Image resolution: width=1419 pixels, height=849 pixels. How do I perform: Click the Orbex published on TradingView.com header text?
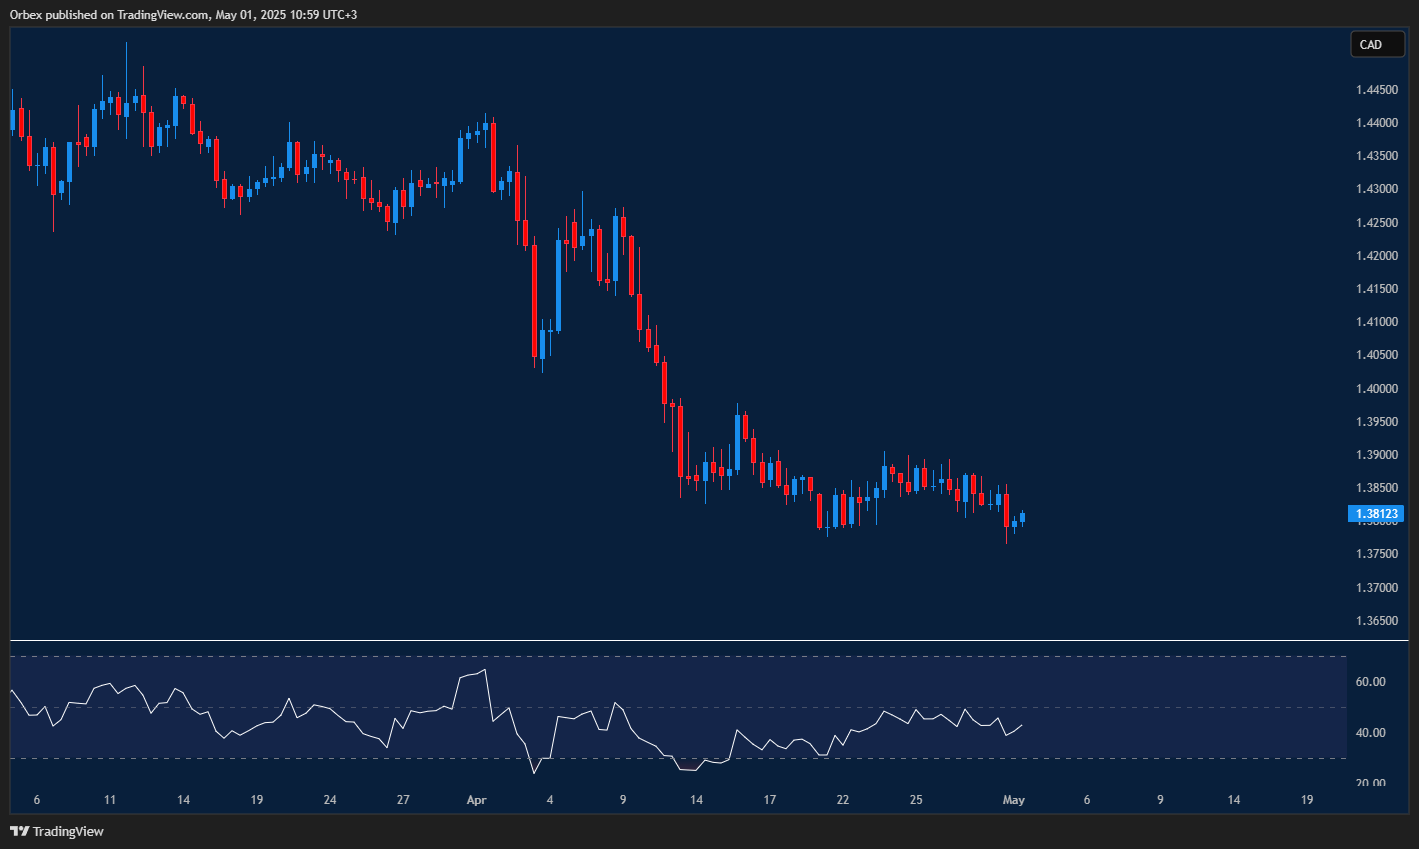(x=183, y=14)
